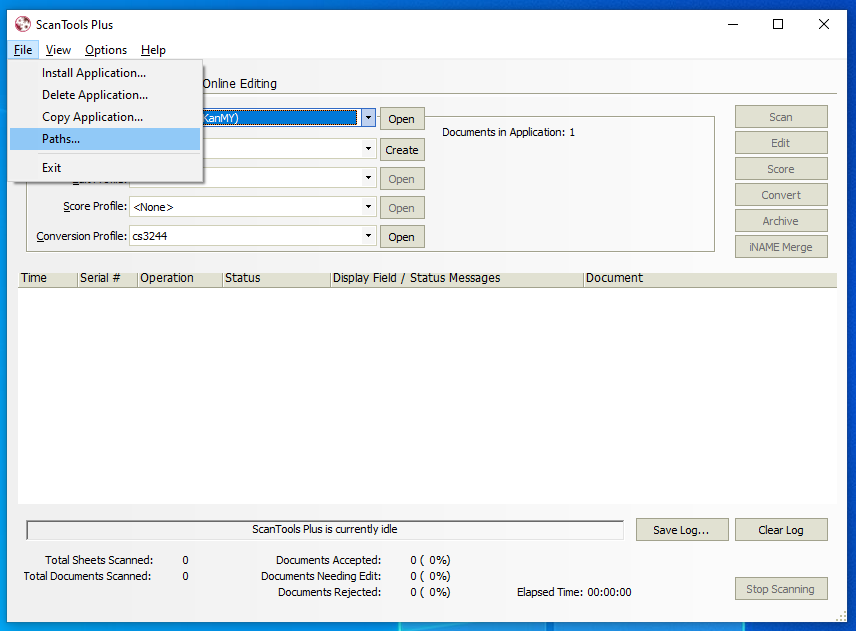856x631 pixels.
Task: Click the 'Total Documents Scanned:' label
Action: [x=87, y=576]
